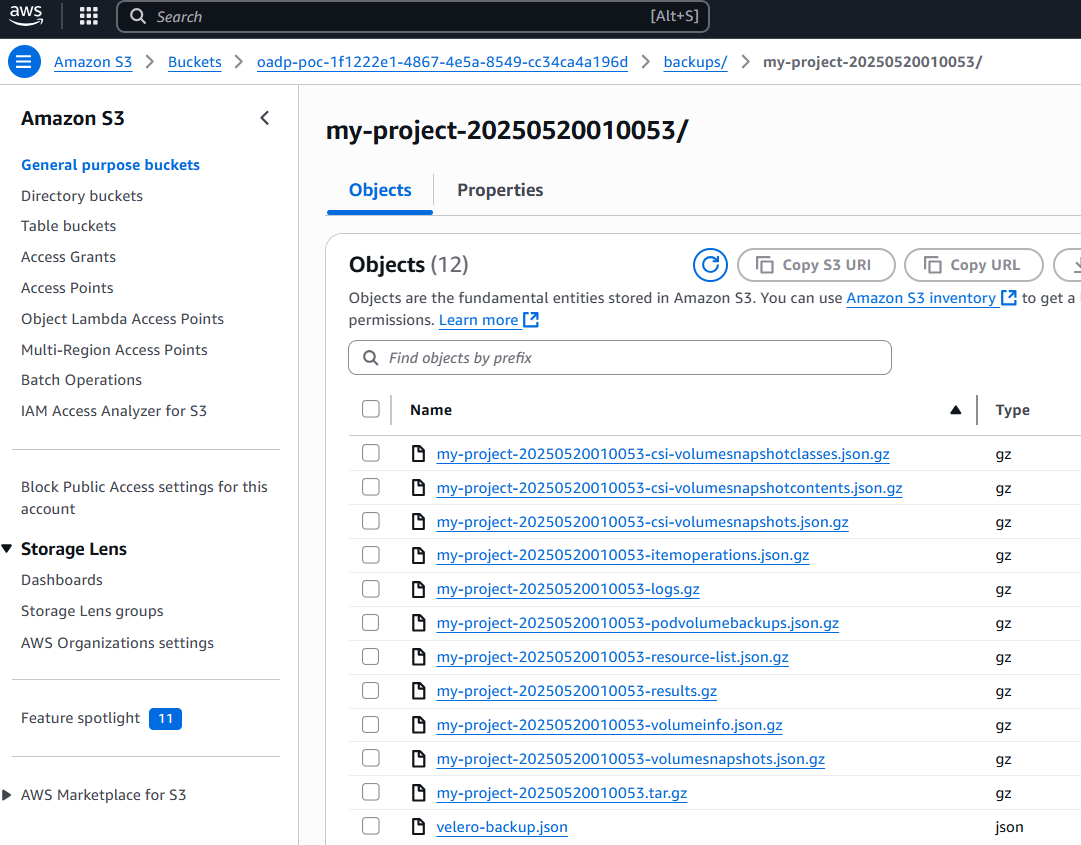
Task: Click the Type column header
Action: 1013,410
